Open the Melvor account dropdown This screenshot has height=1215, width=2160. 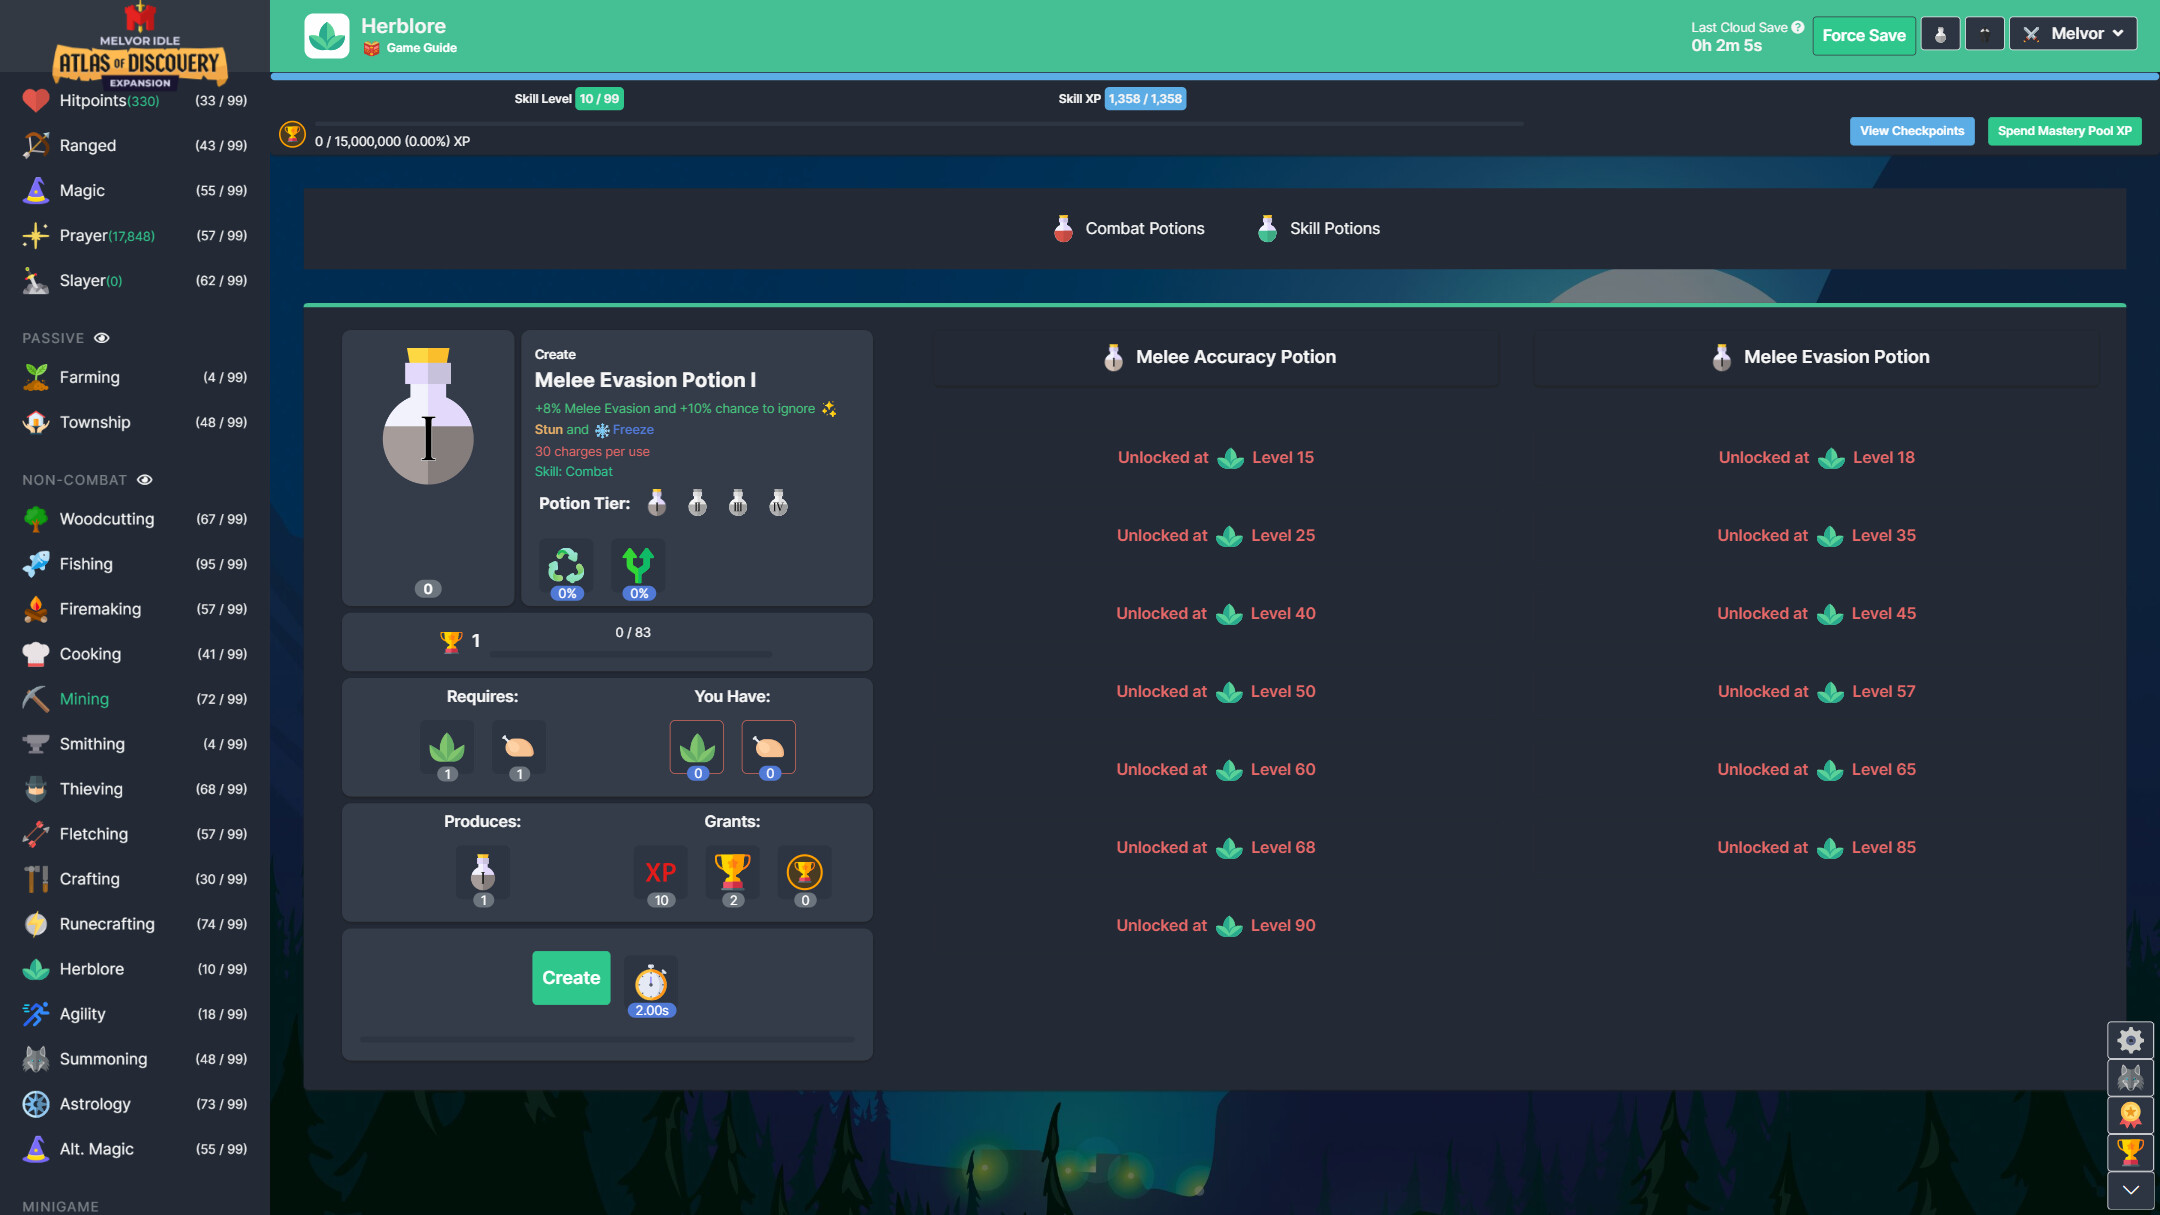2072,33
